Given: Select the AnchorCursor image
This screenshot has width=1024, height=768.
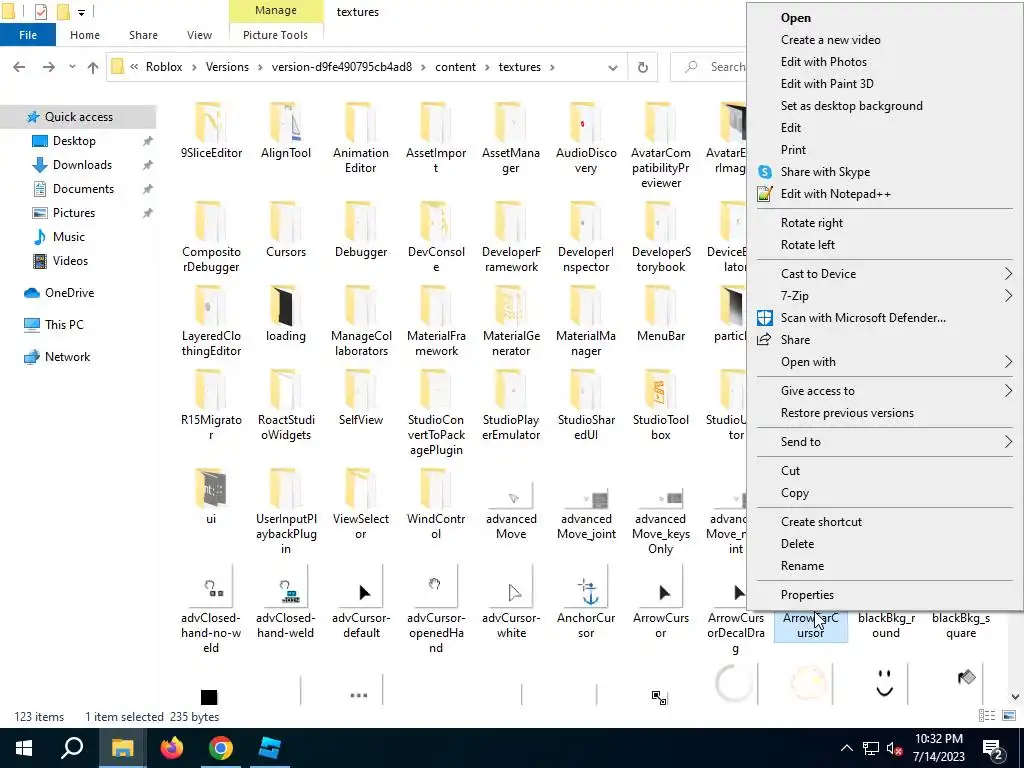Looking at the screenshot, I should pos(586,602).
